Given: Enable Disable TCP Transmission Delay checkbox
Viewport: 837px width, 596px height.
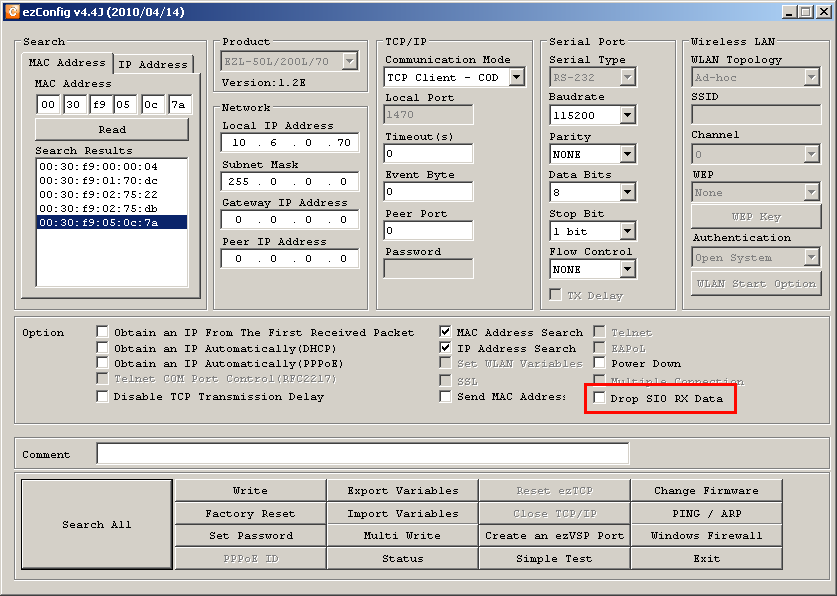Looking at the screenshot, I should pyautogui.click(x=102, y=396).
